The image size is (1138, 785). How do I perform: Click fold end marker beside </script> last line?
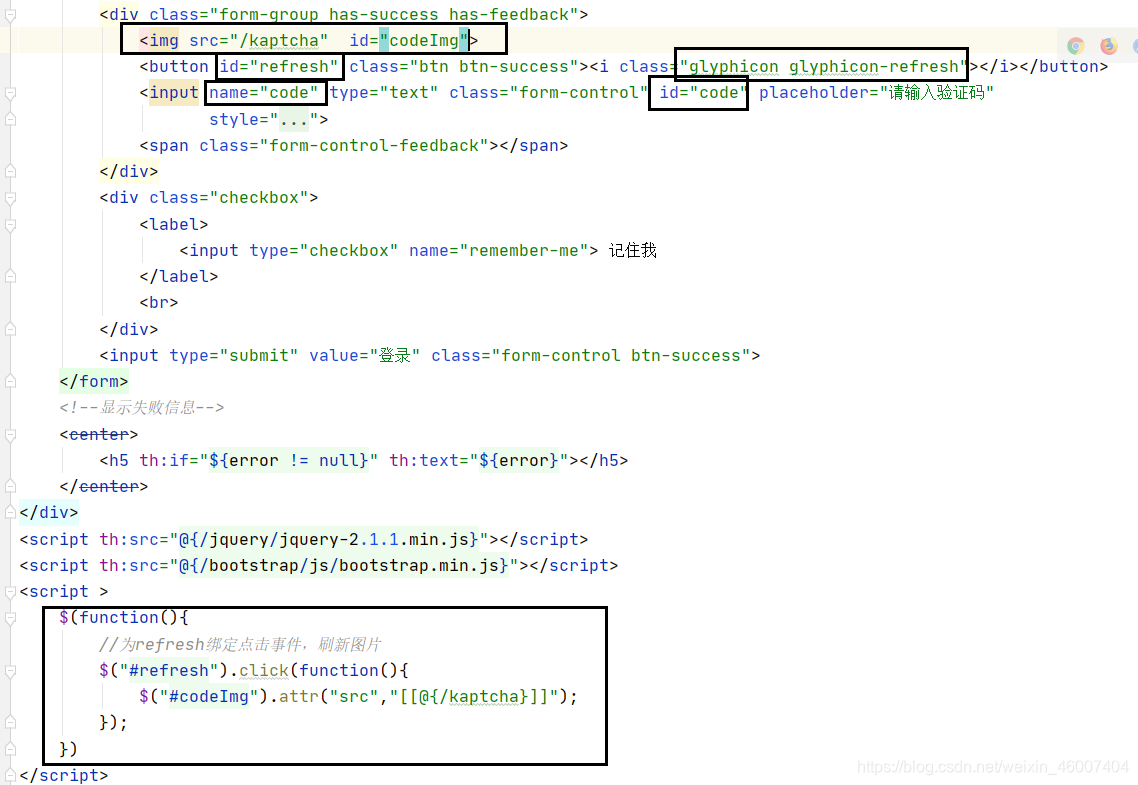(x=10, y=776)
